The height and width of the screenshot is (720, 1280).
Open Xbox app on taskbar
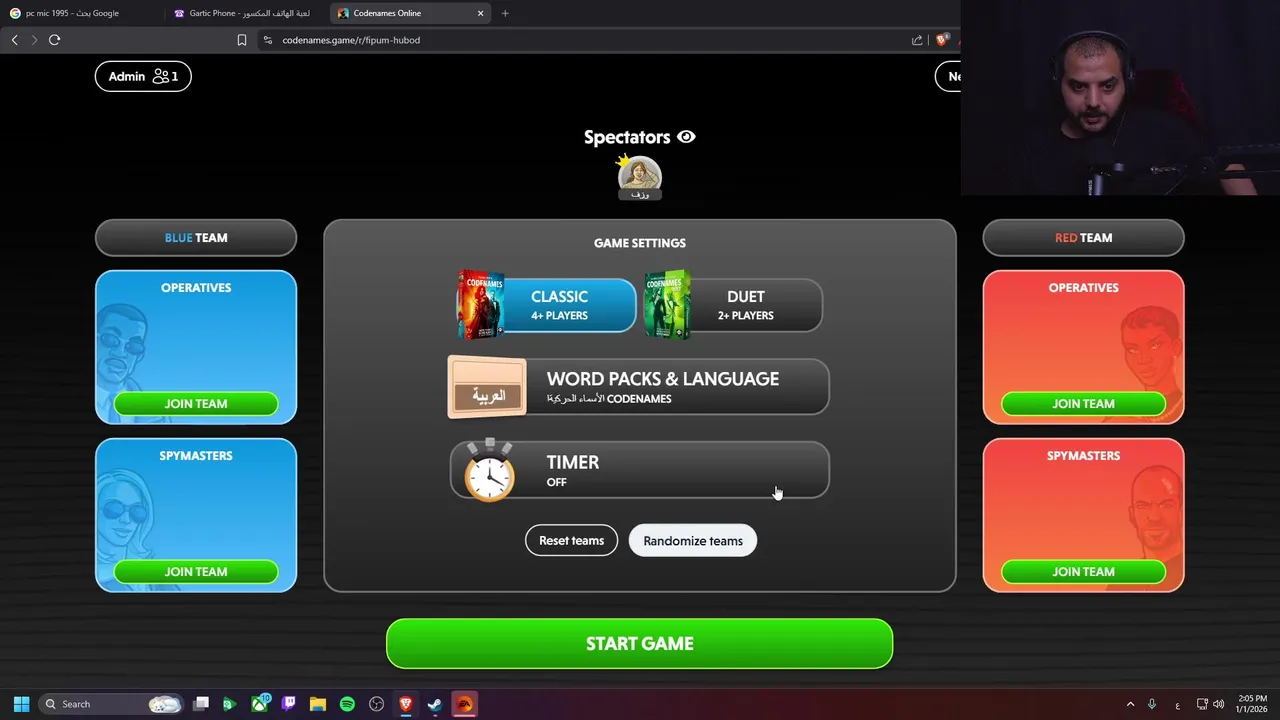point(260,704)
